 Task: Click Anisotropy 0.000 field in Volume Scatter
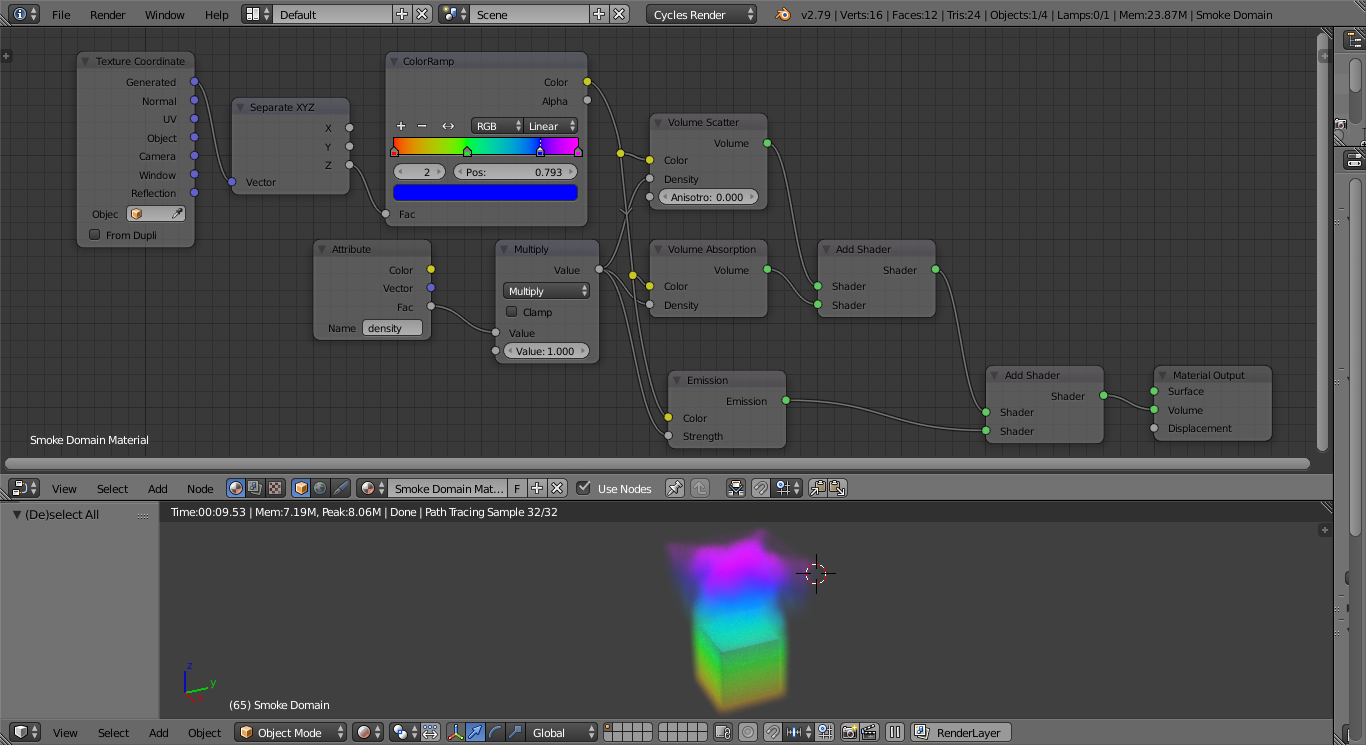(707, 197)
